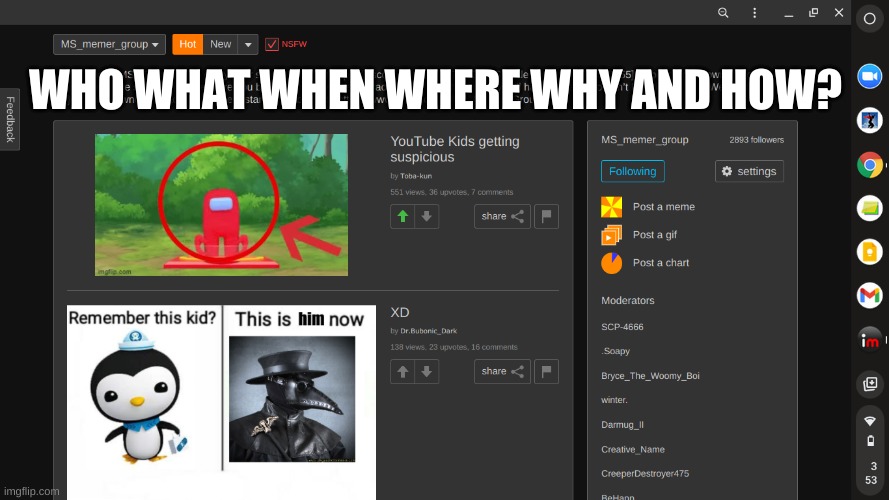Upvote the YouTube Kids getting suspicious meme
The height and width of the screenshot is (500, 889).
coord(403,217)
